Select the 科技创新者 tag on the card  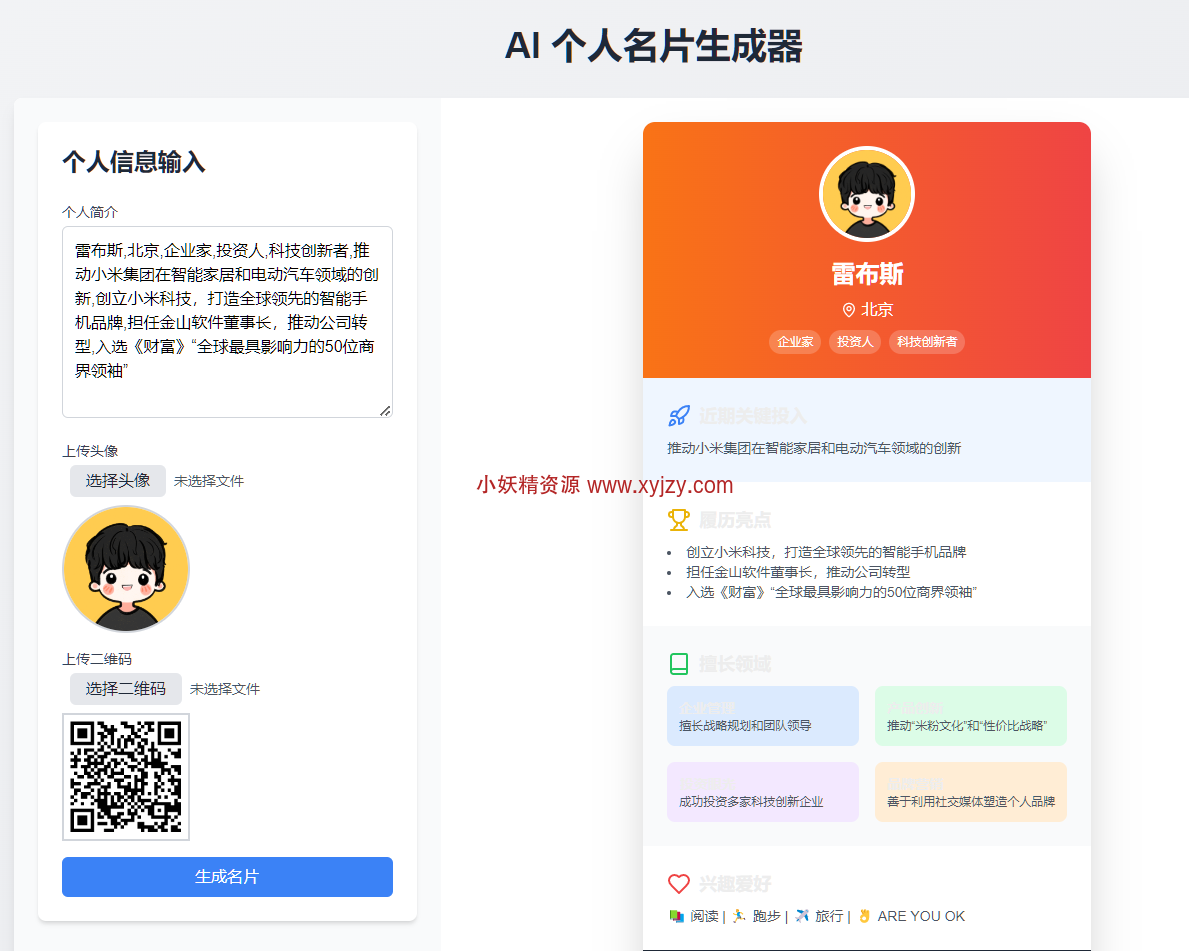[x=927, y=342]
